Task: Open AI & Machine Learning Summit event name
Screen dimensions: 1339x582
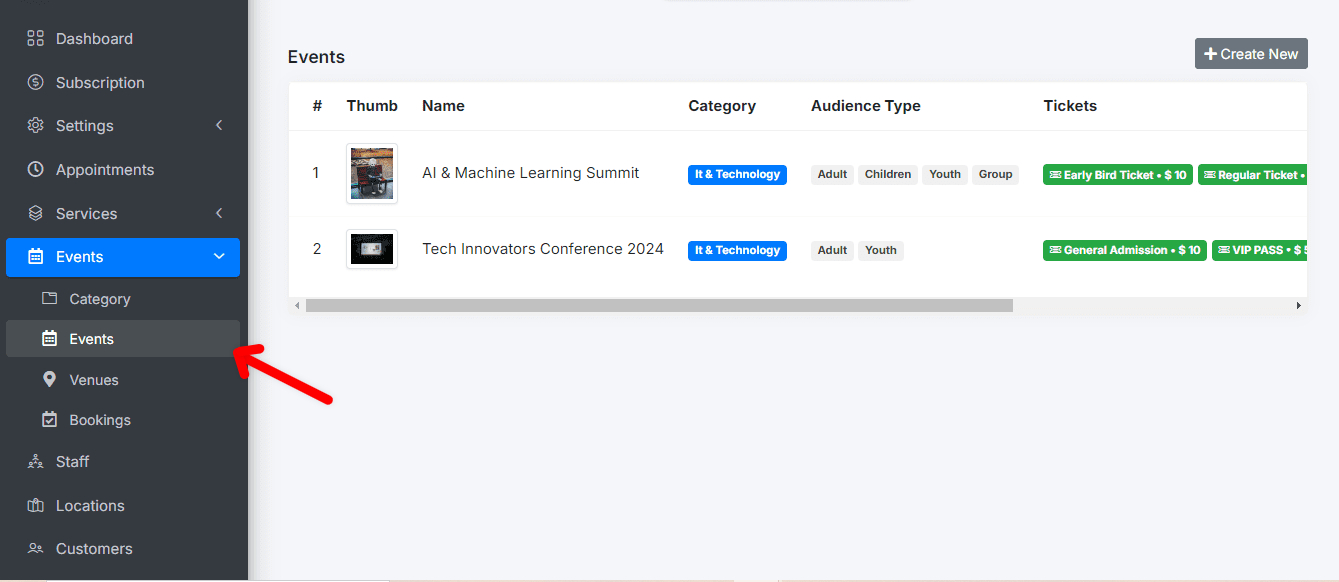Action: point(530,173)
